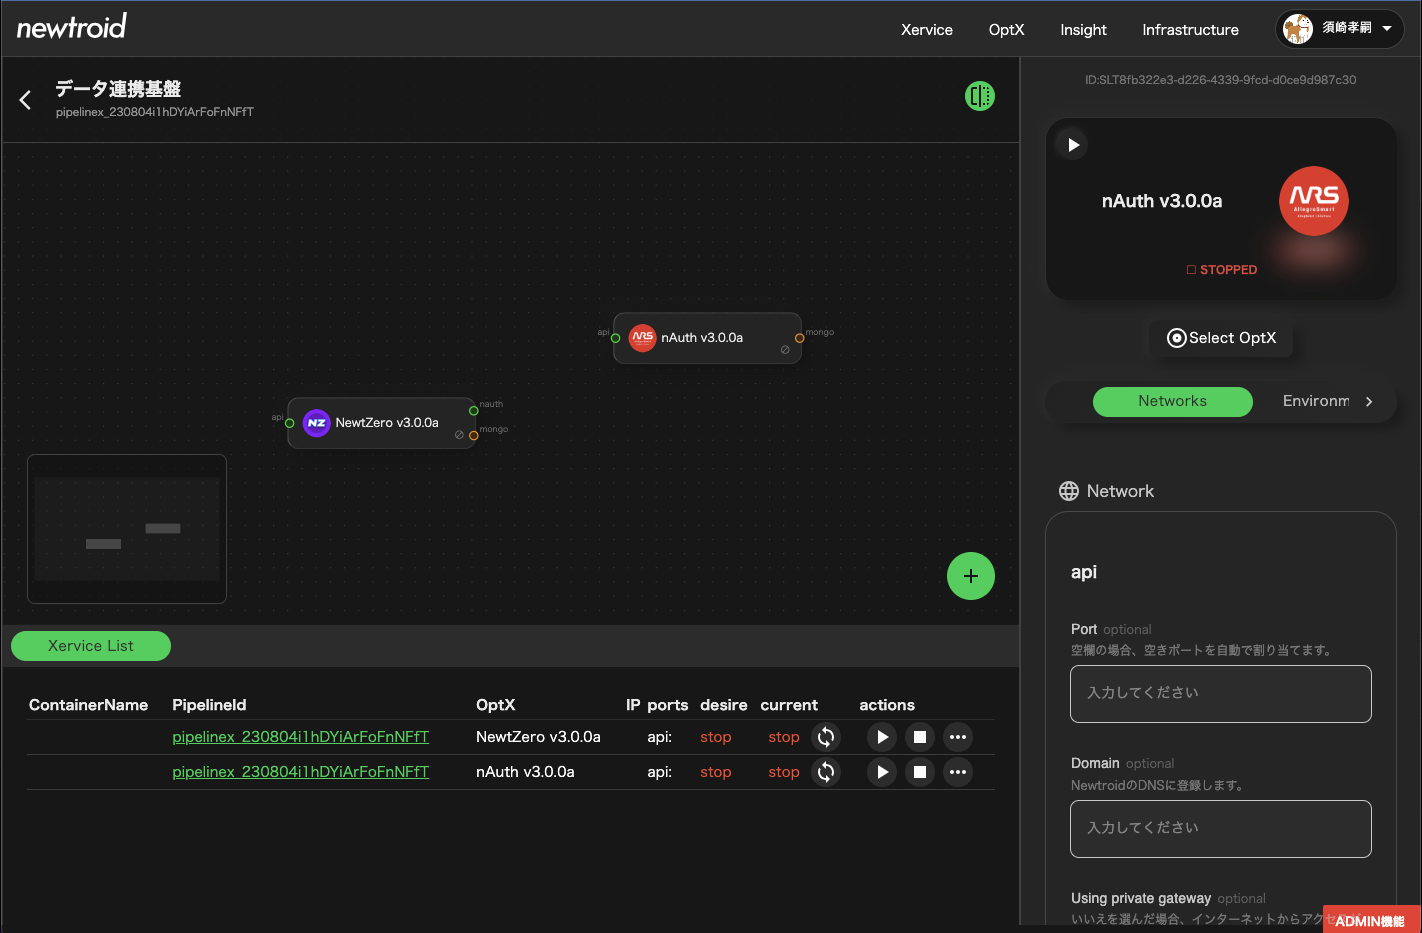Click the nAuth node's api input port
The image size is (1422, 933).
pos(615,338)
